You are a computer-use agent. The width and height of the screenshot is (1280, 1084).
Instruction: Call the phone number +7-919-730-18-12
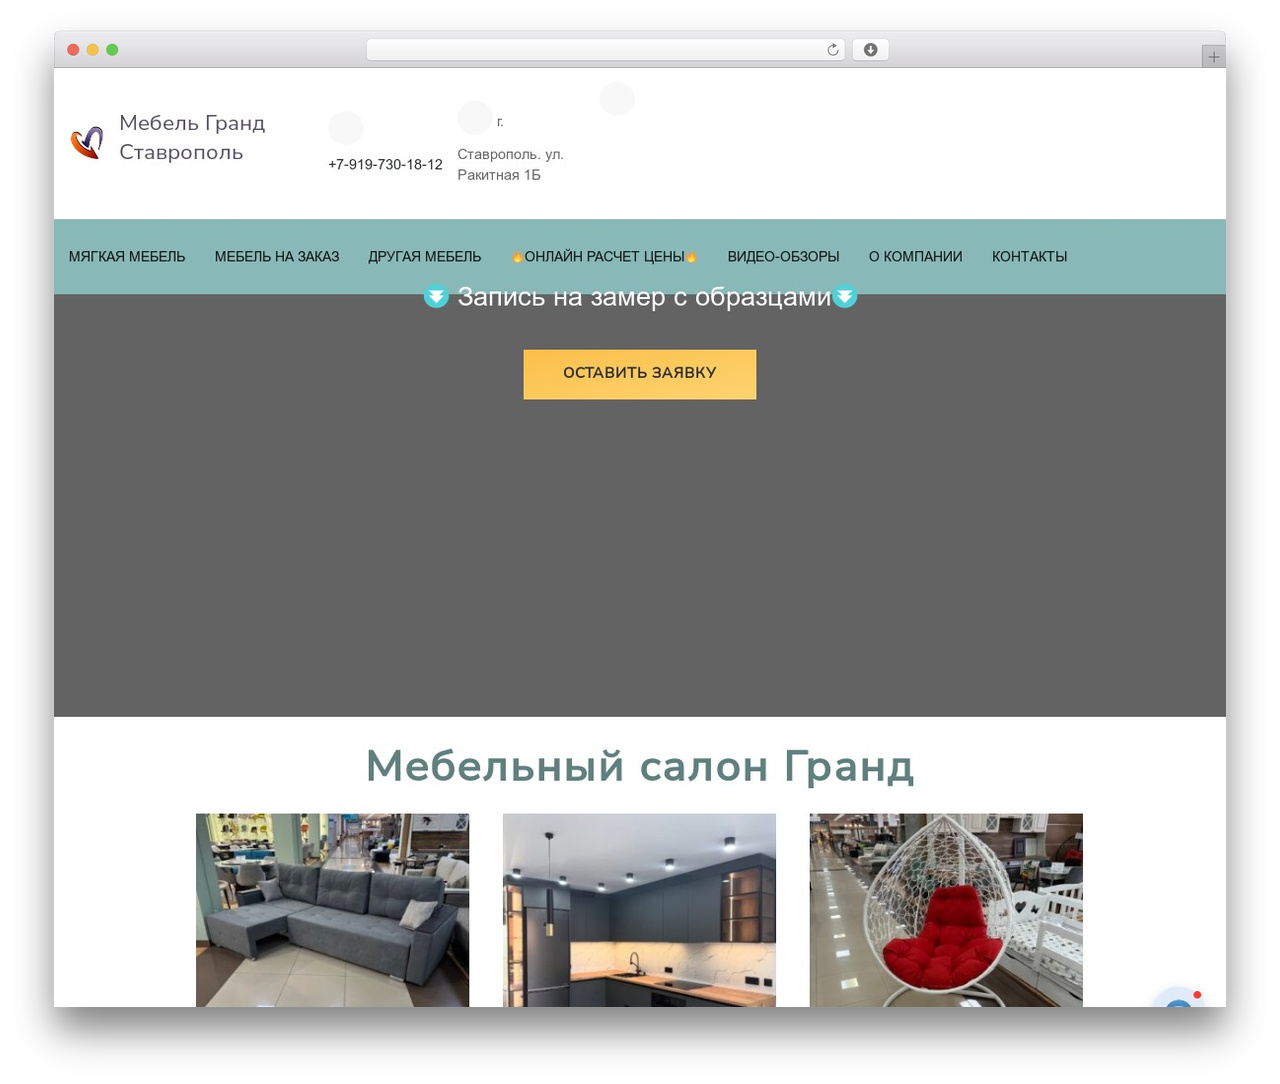pos(385,165)
